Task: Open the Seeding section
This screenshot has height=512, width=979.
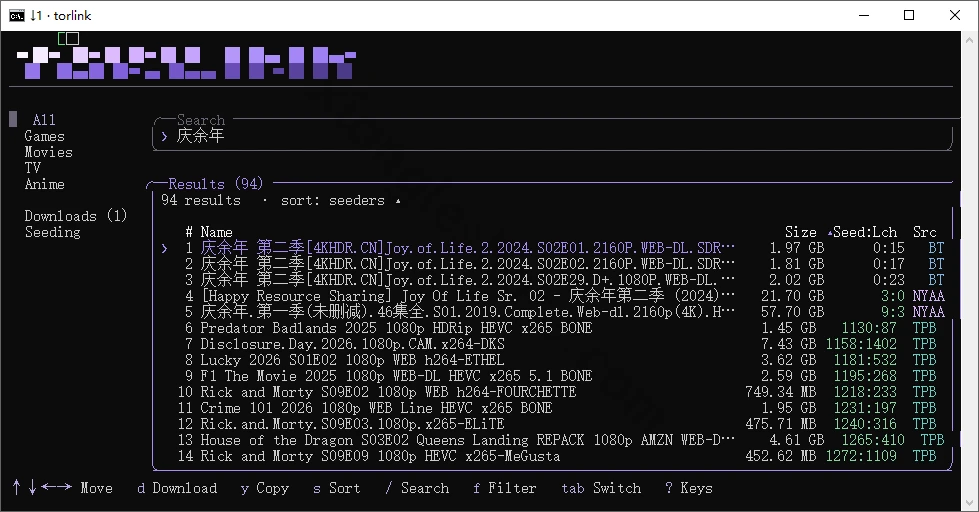Action: [x=52, y=232]
